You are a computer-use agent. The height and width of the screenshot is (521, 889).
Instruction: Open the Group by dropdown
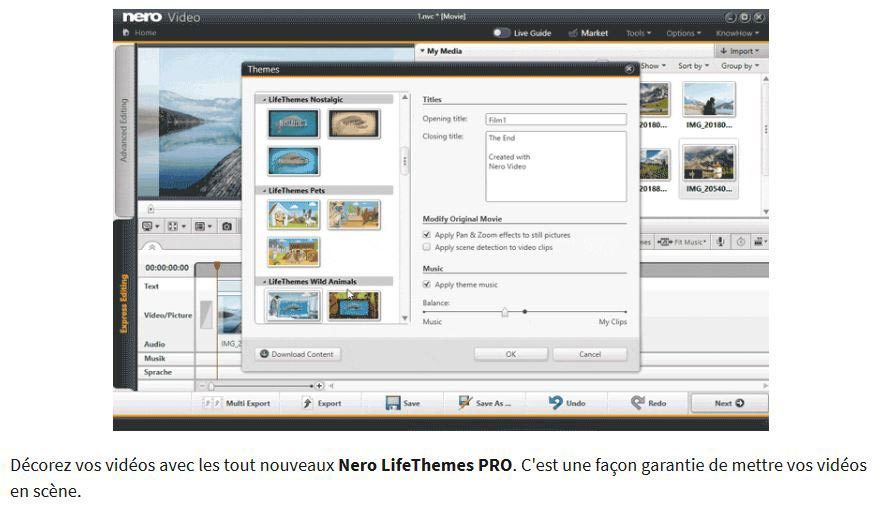pyautogui.click(x=740, y=66)
